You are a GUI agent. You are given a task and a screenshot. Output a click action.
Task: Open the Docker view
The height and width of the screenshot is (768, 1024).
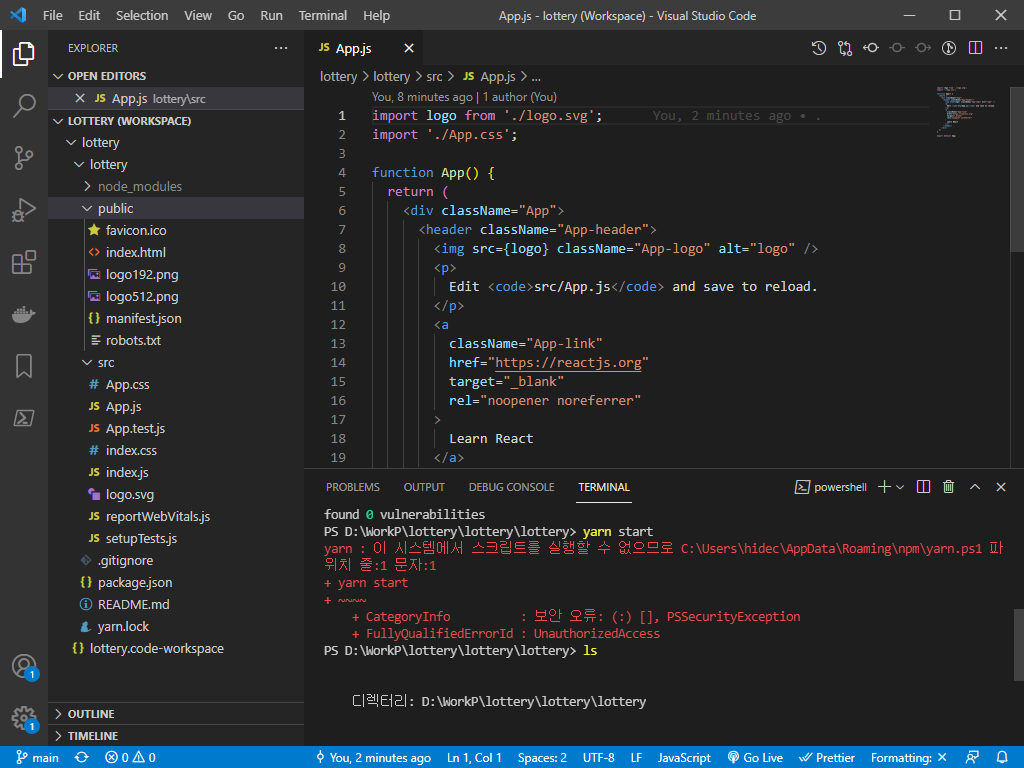[x=24, y=314]
